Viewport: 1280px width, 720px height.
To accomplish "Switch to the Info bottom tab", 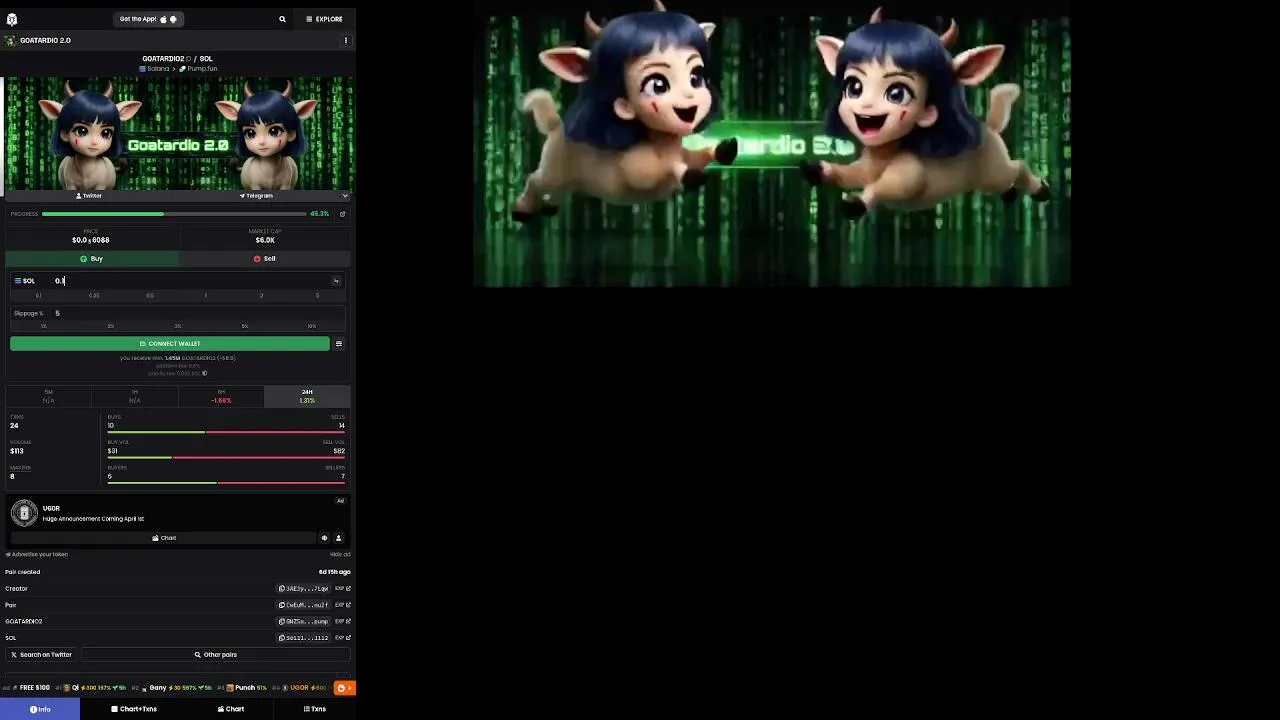I will point(40,709).
